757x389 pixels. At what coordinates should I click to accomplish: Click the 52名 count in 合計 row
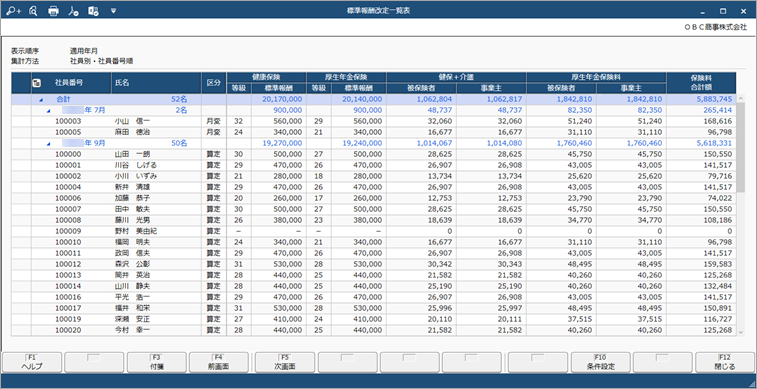tap(179, 99)
